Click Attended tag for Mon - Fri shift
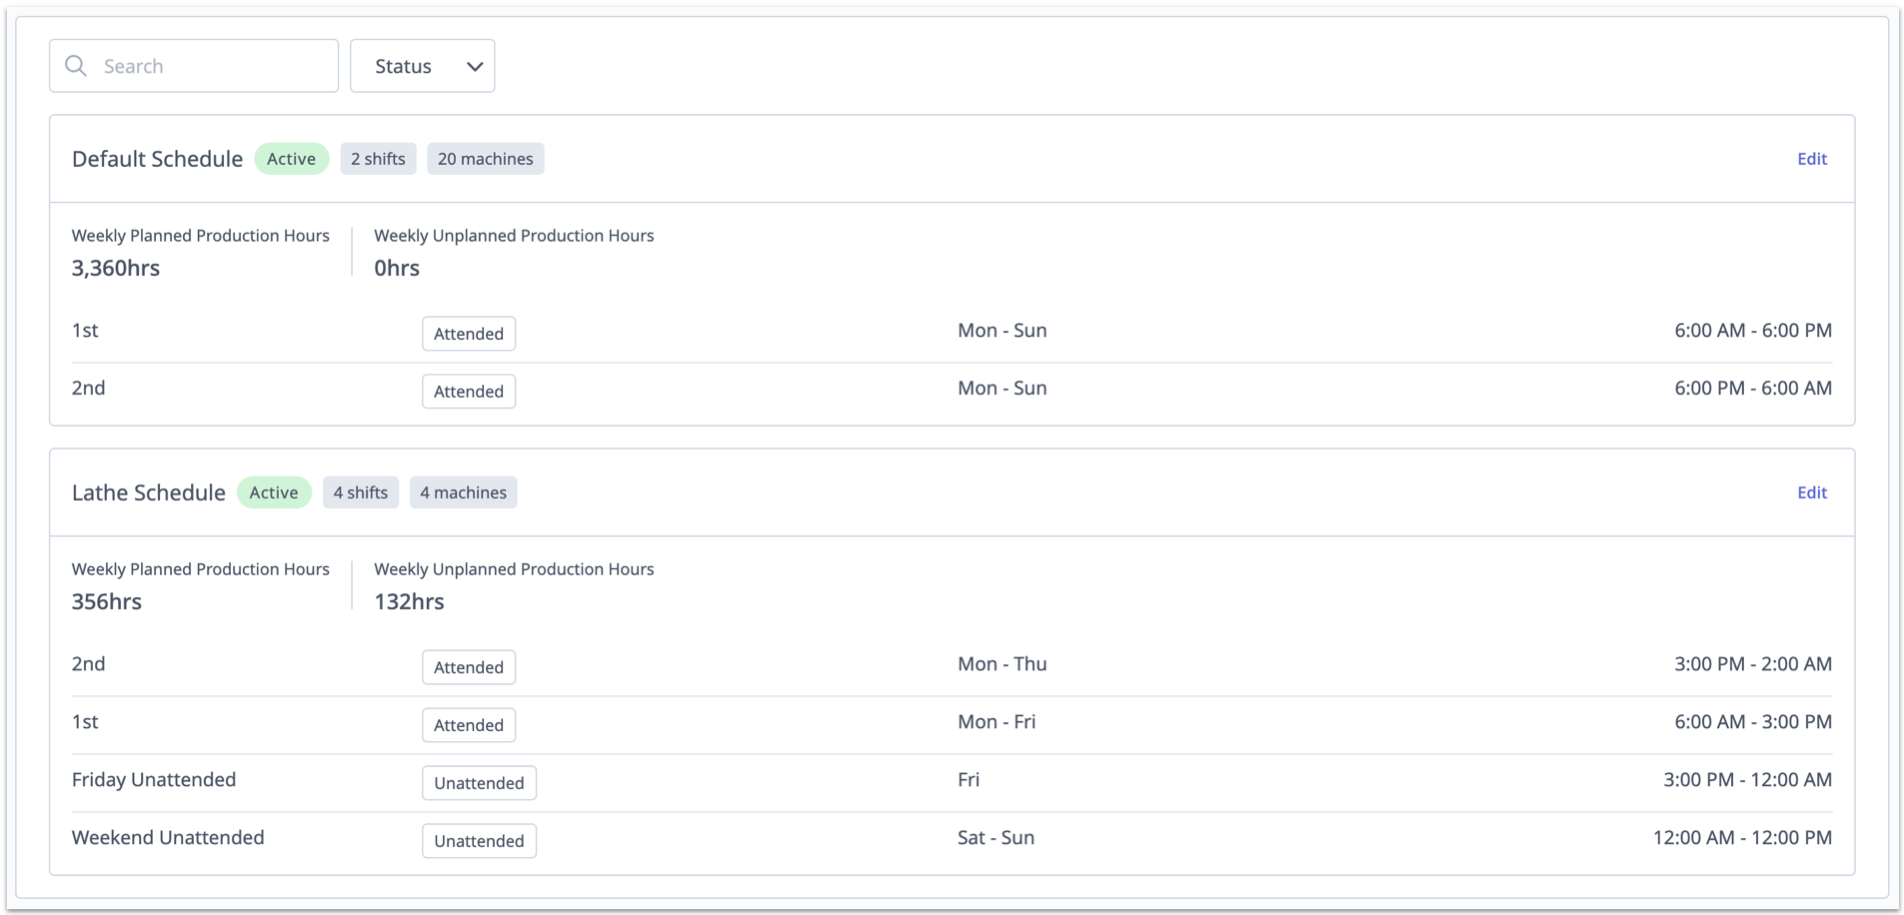This screenshot has height=915, width=1904. [469, 726]
